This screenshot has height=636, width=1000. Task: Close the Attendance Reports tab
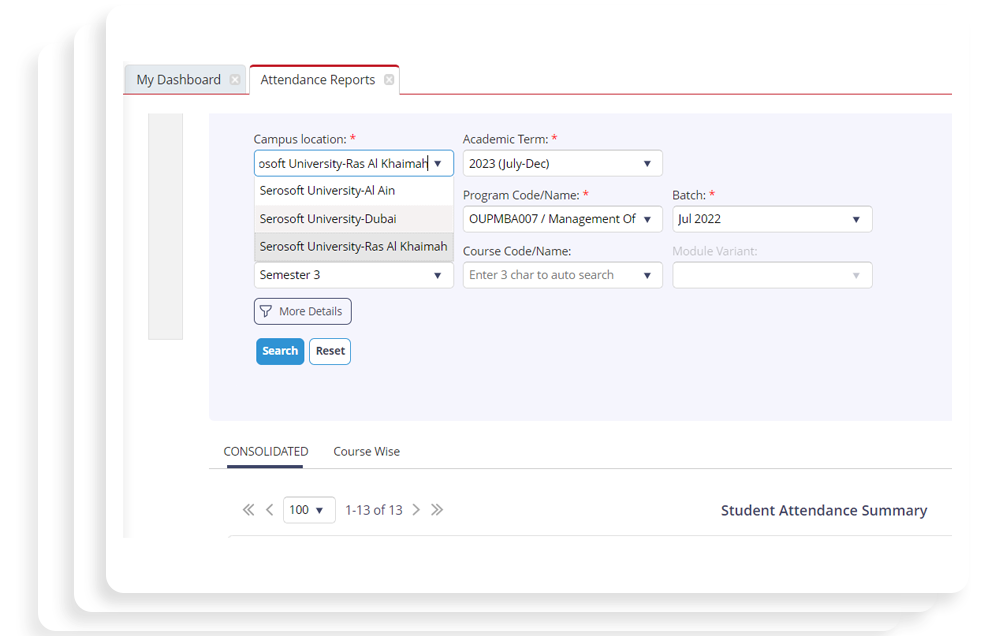click(389, 80)
